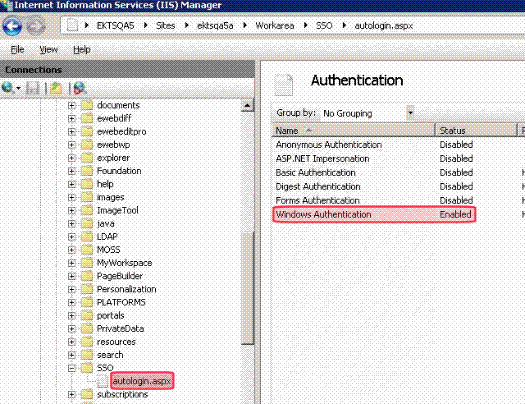Screen dimensions: 525x404
Task: Select the portals tree item
Action: [110, 316]
